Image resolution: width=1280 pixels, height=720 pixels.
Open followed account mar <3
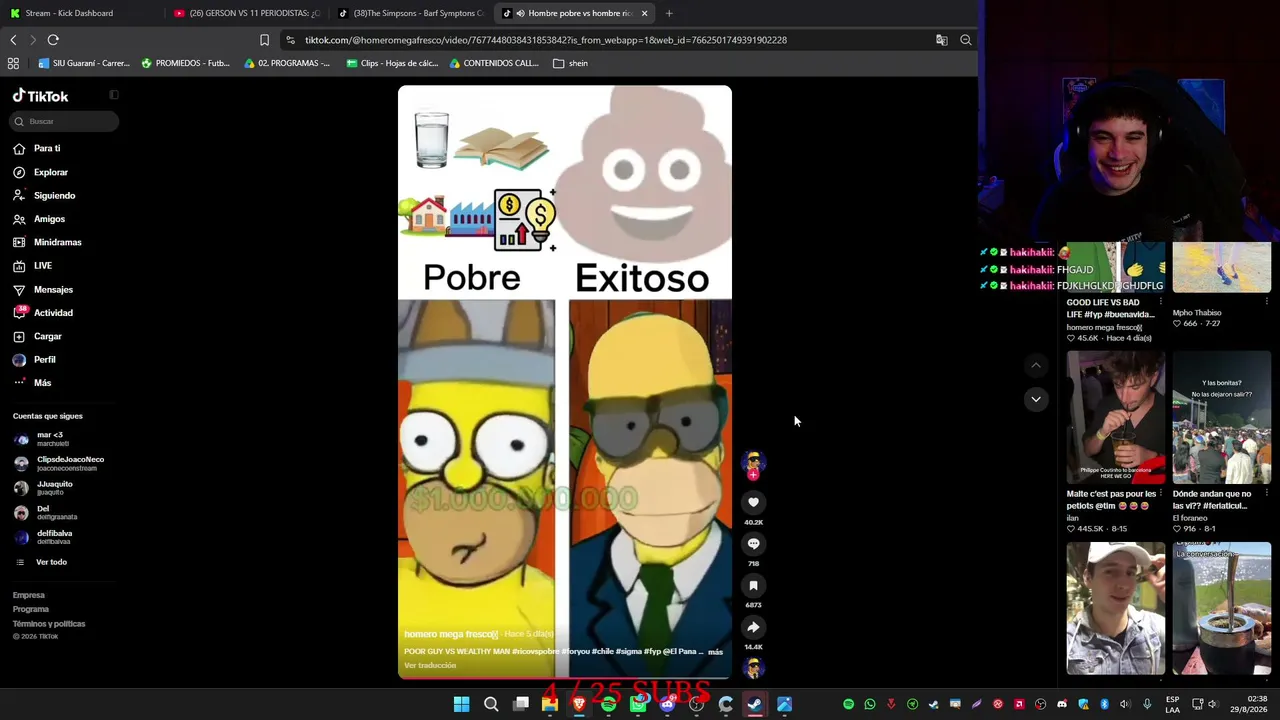pyautogui.click(x=41, y=439)
